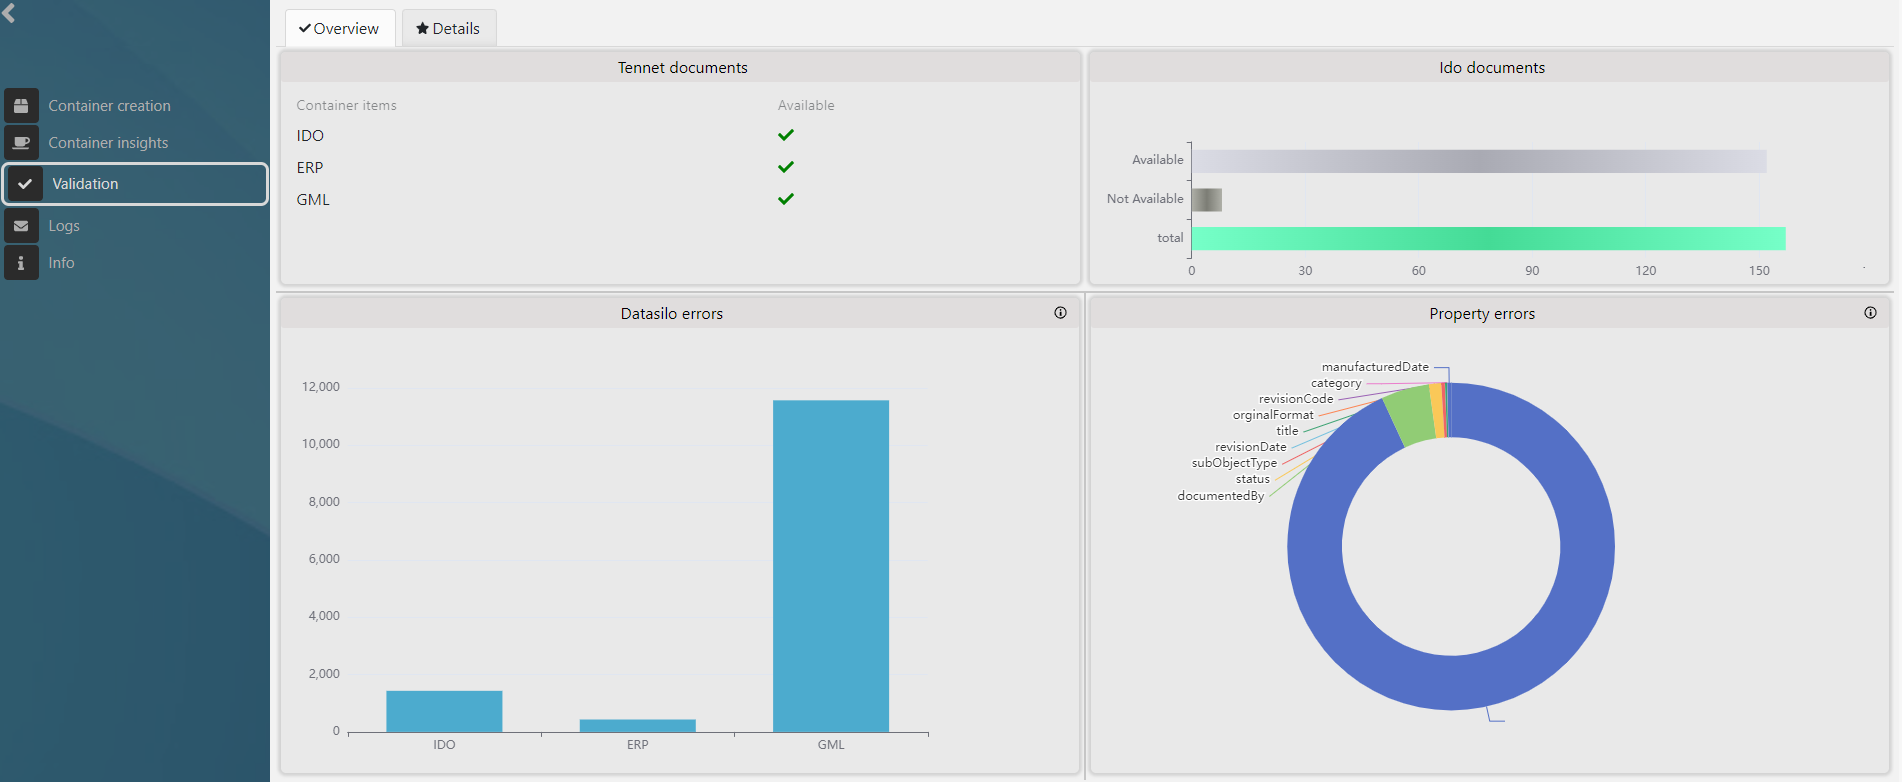Viewport: 1902px width, 782px height.
Task: Click the IDO row in Tennet documents
Action: (x=680, y=135)
